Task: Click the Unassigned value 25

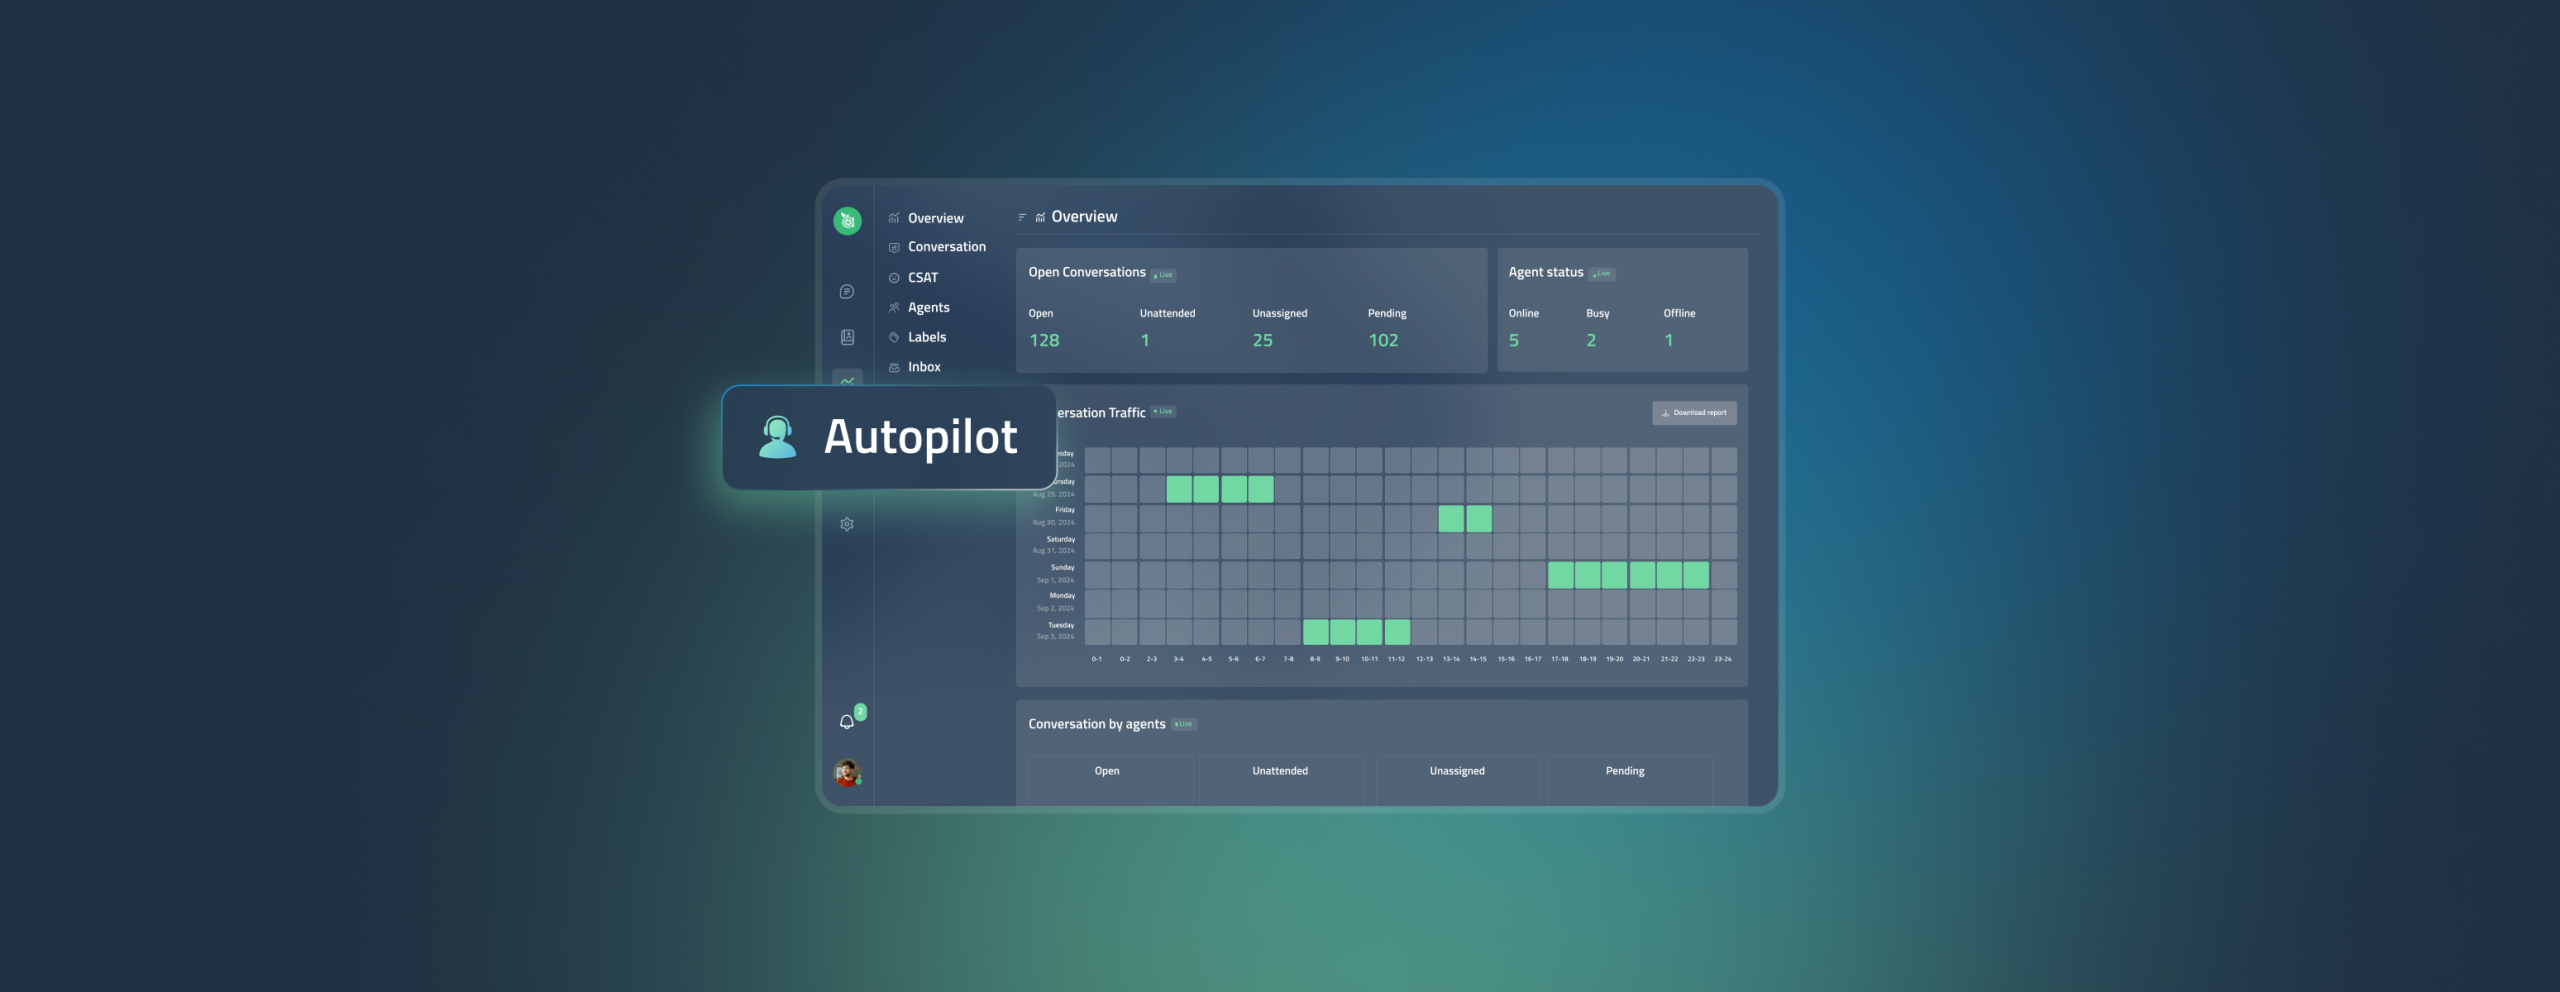Action: click(x=1263, y=341)
